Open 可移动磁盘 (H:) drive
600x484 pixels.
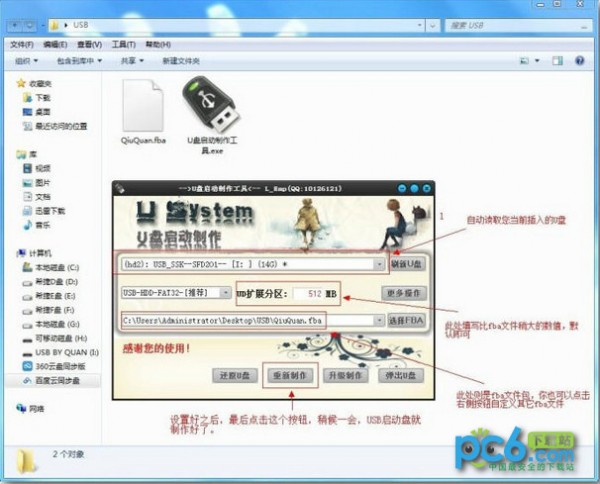tap(55, 338)
